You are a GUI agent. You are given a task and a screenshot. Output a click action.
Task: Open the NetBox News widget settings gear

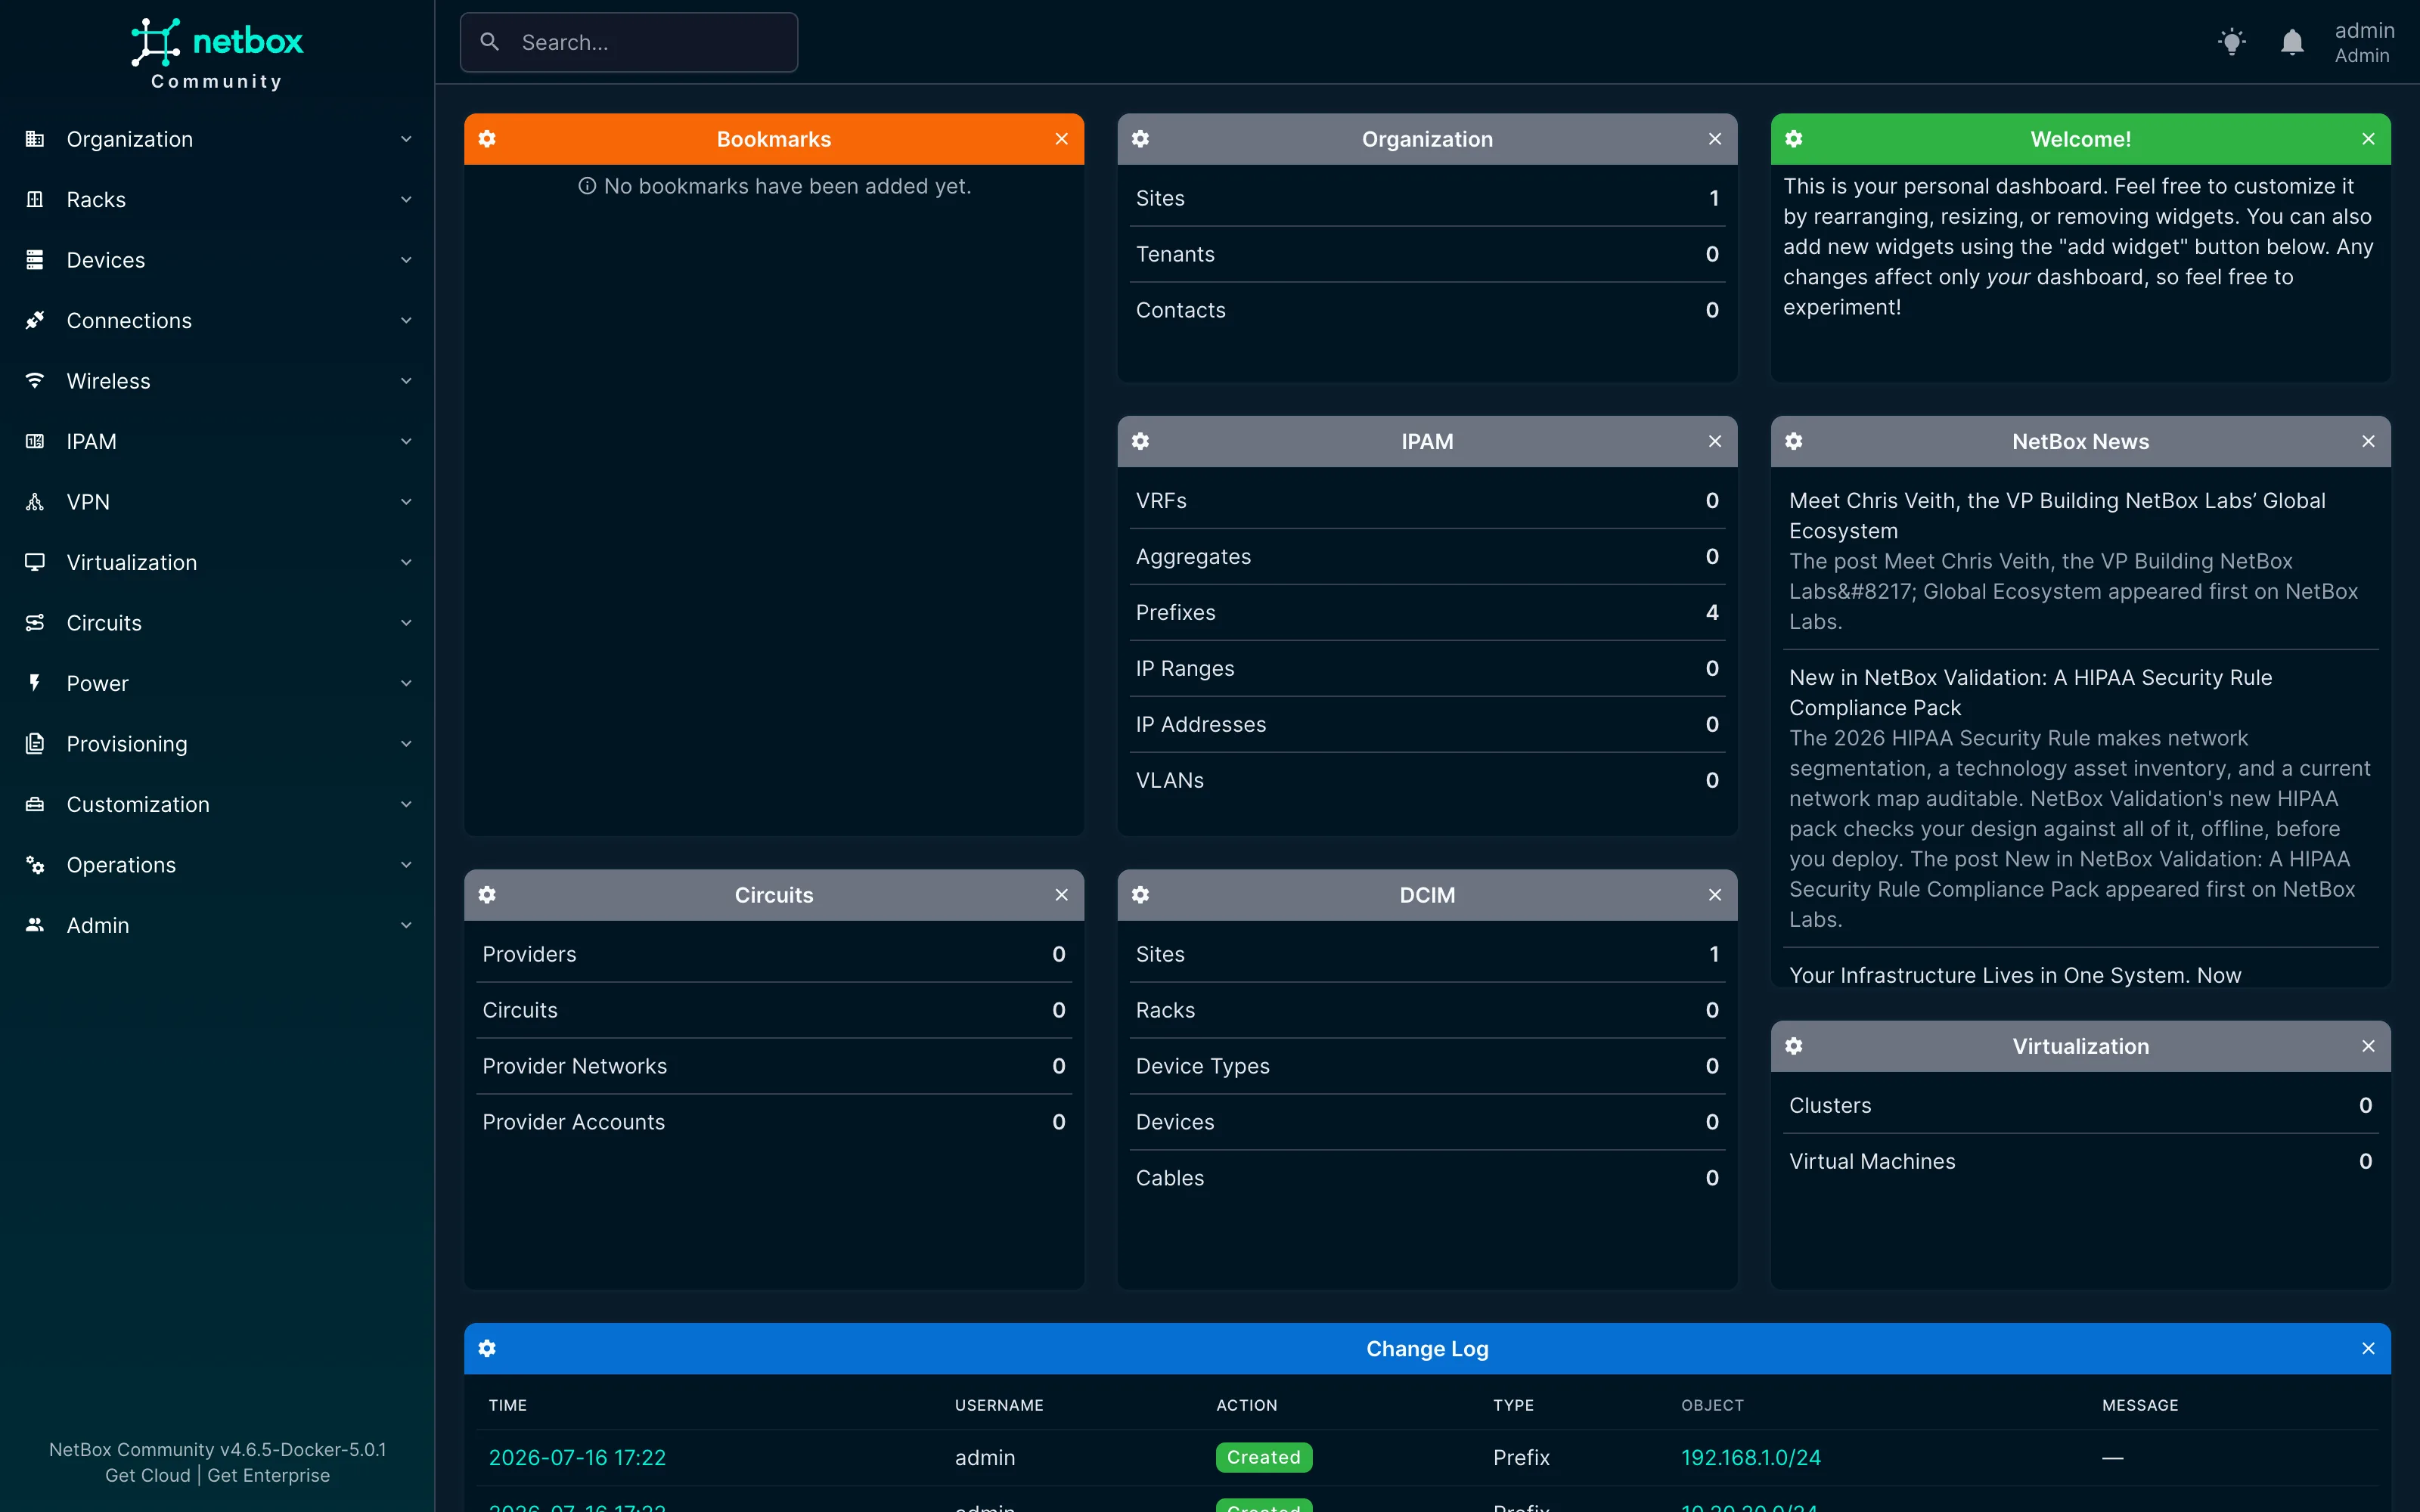click(1794, 441)
